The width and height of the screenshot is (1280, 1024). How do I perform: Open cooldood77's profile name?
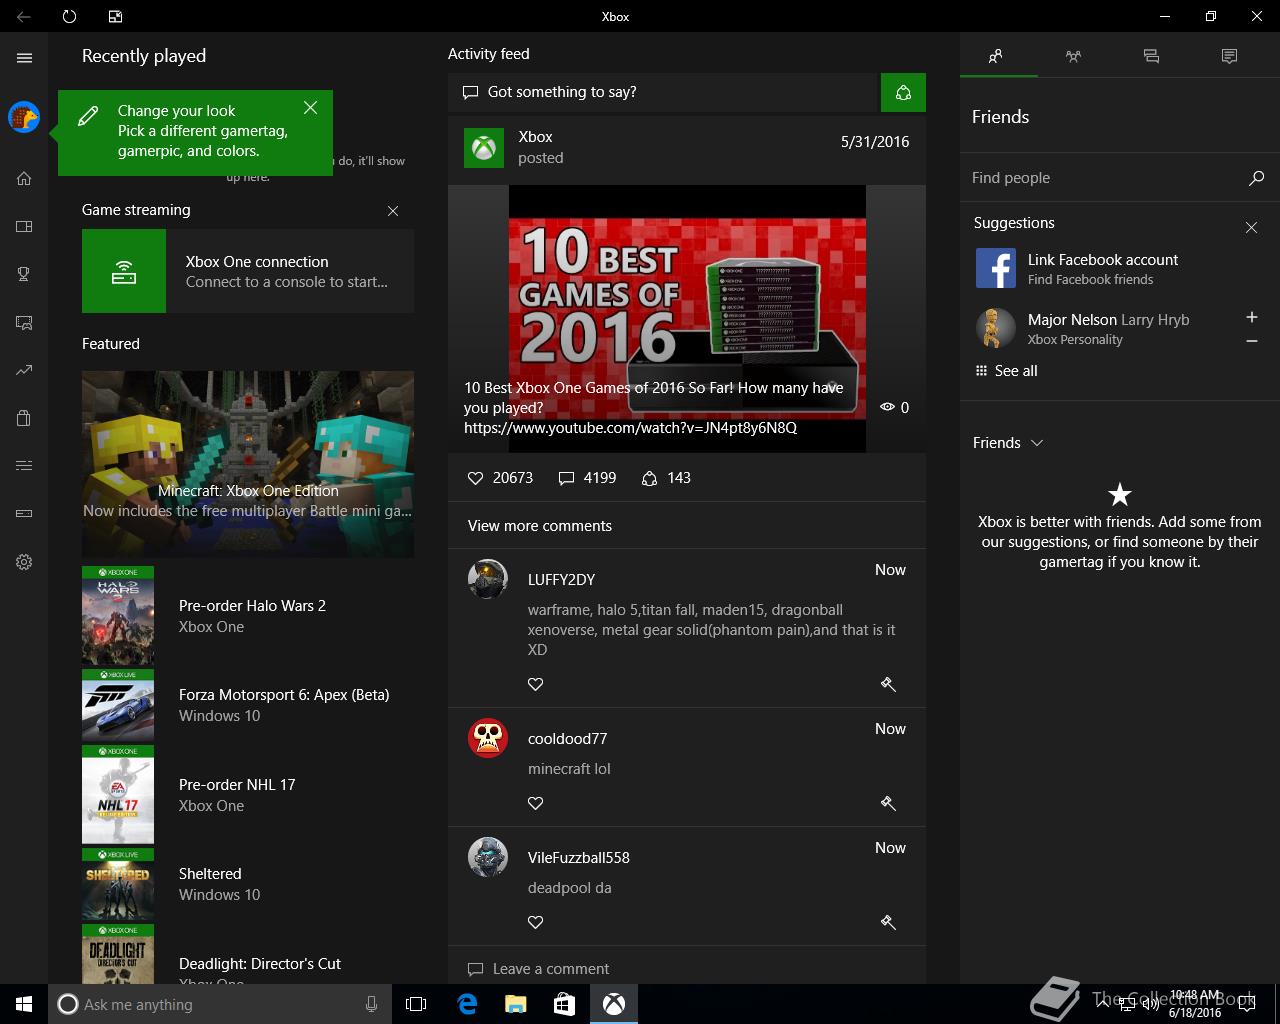pos(567,739)
